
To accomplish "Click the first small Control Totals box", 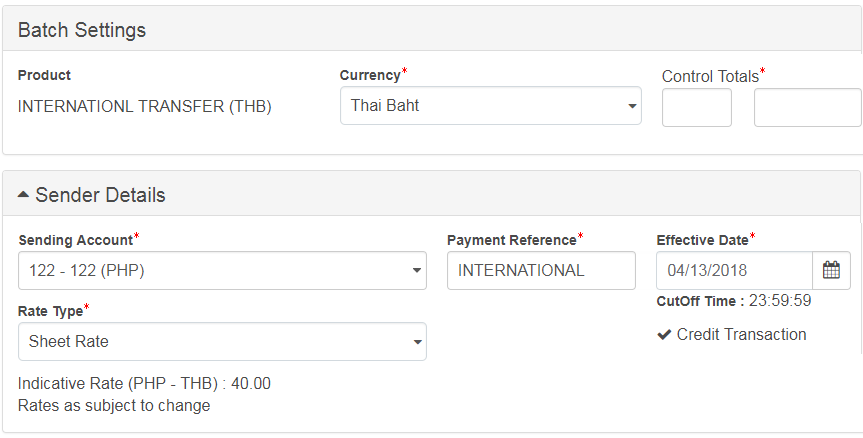I will coord(697,108).
